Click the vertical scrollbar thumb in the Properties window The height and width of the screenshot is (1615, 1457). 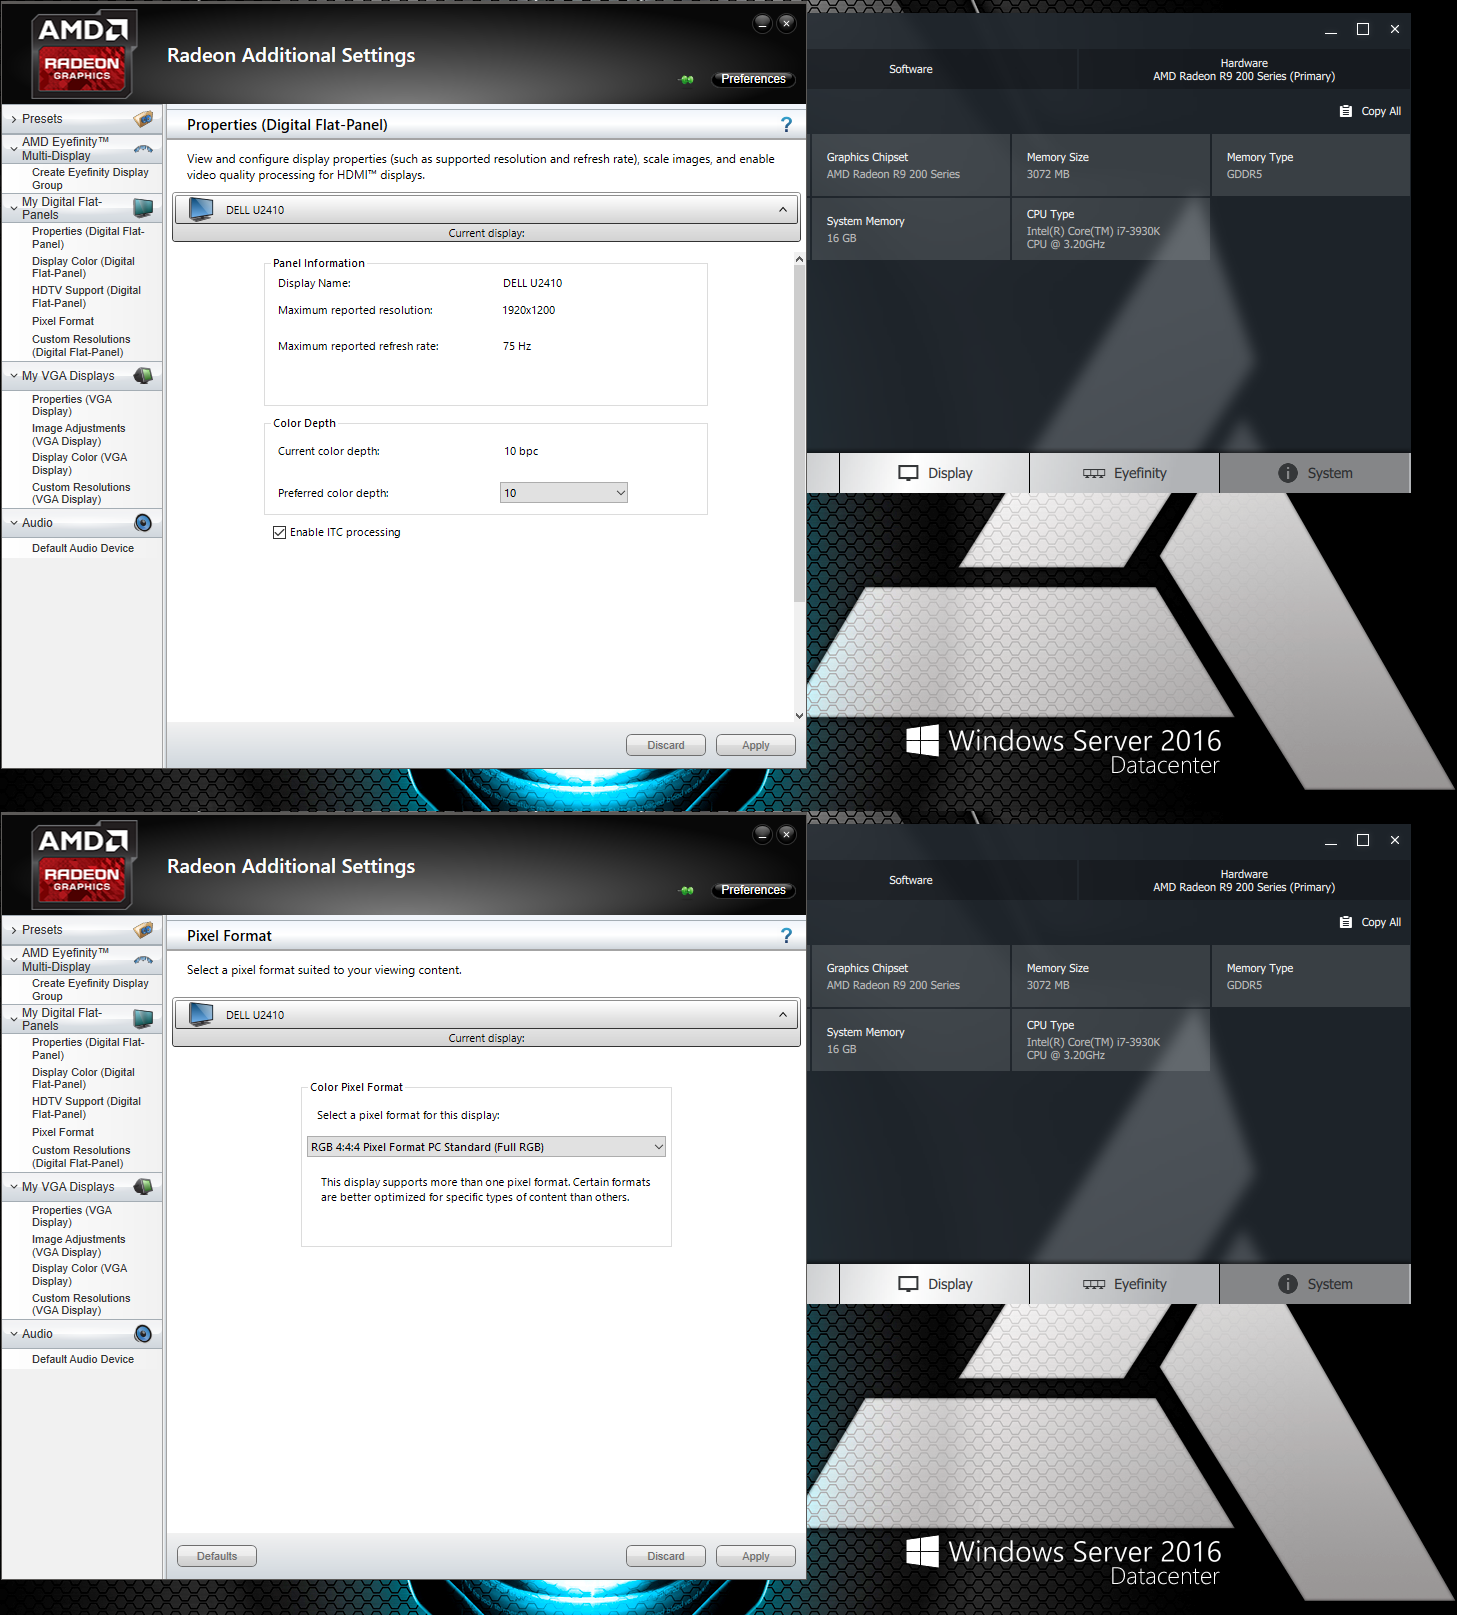799,435
